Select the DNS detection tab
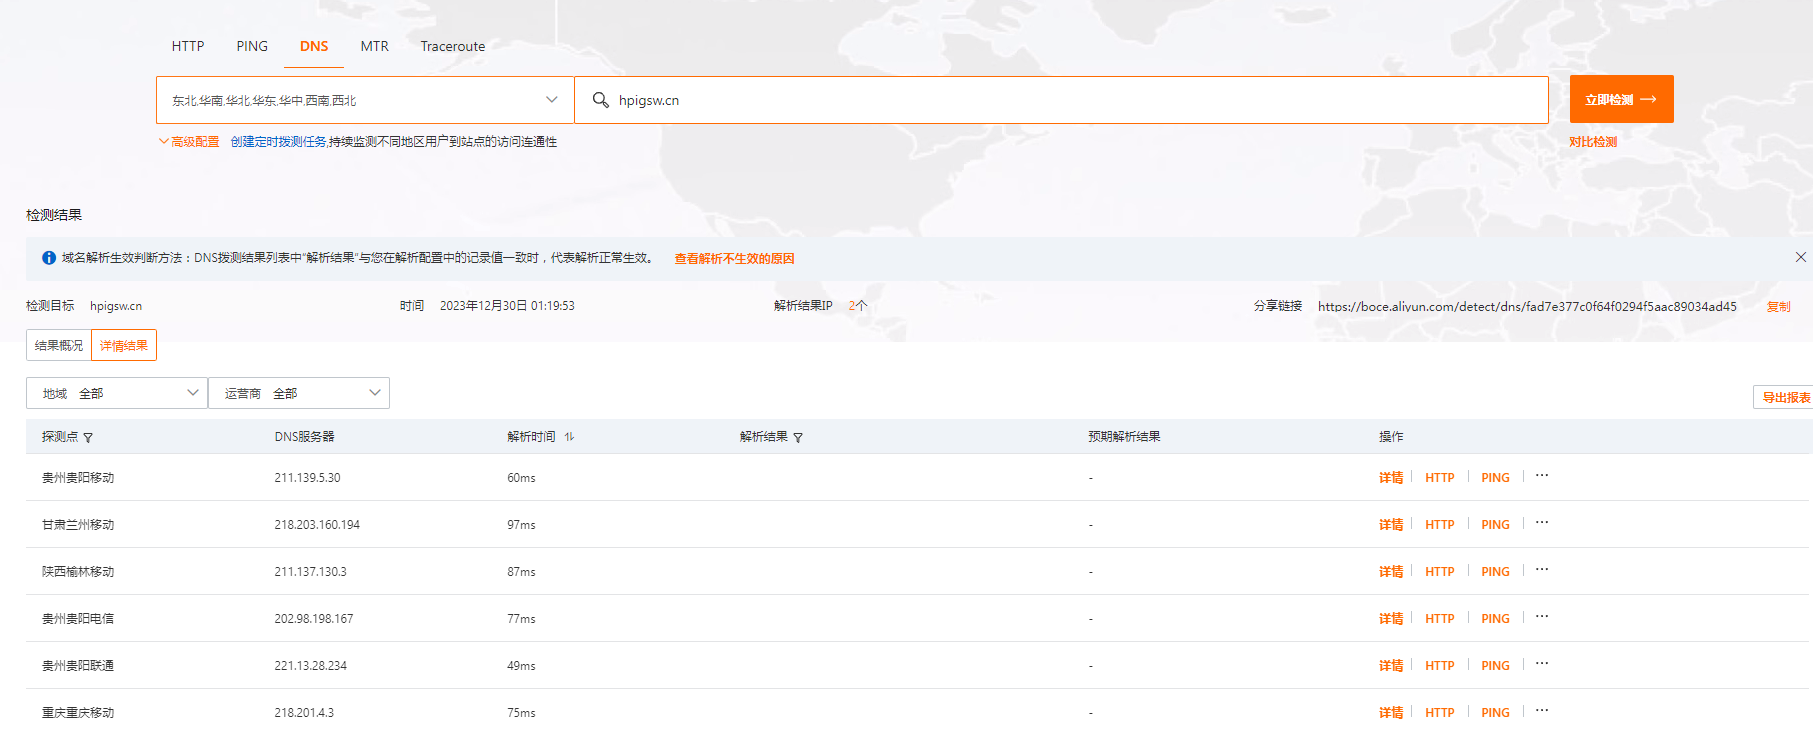 (x=314, y=46)
